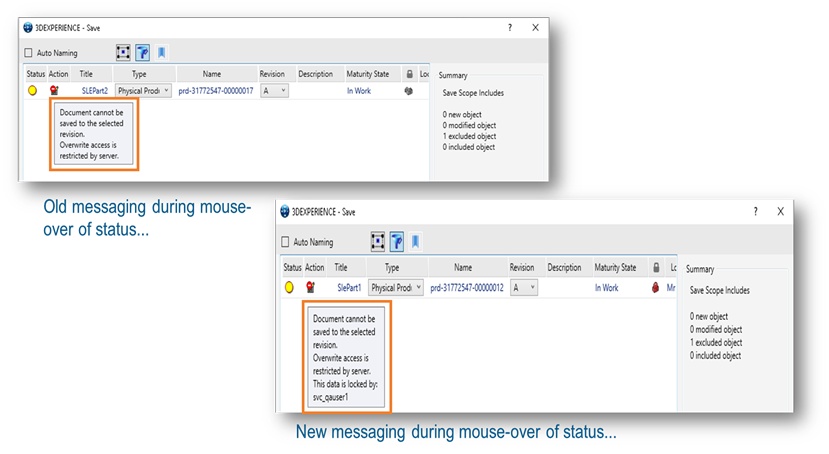829x454 pixels.
Task: Click red action icon in SlePart1 row
Action: point(310,287)
